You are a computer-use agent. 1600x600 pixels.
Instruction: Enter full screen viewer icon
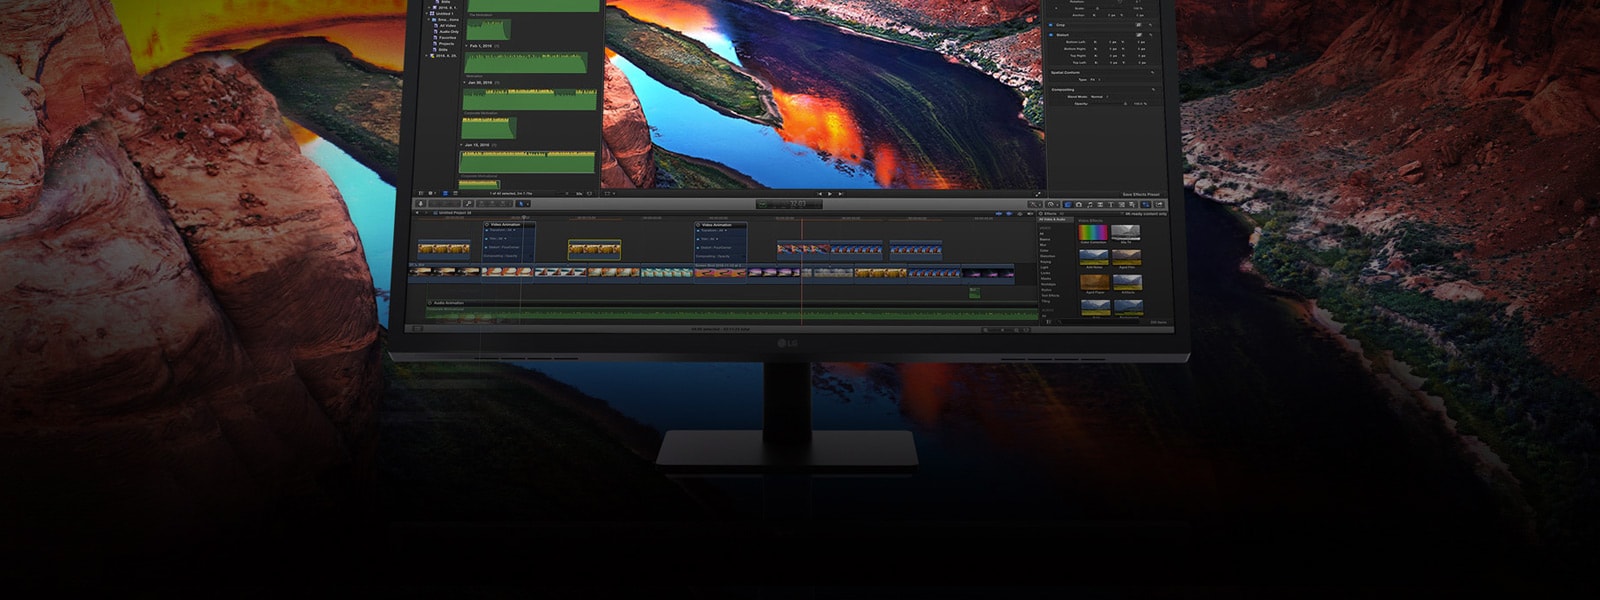(x=1038, y=194)
